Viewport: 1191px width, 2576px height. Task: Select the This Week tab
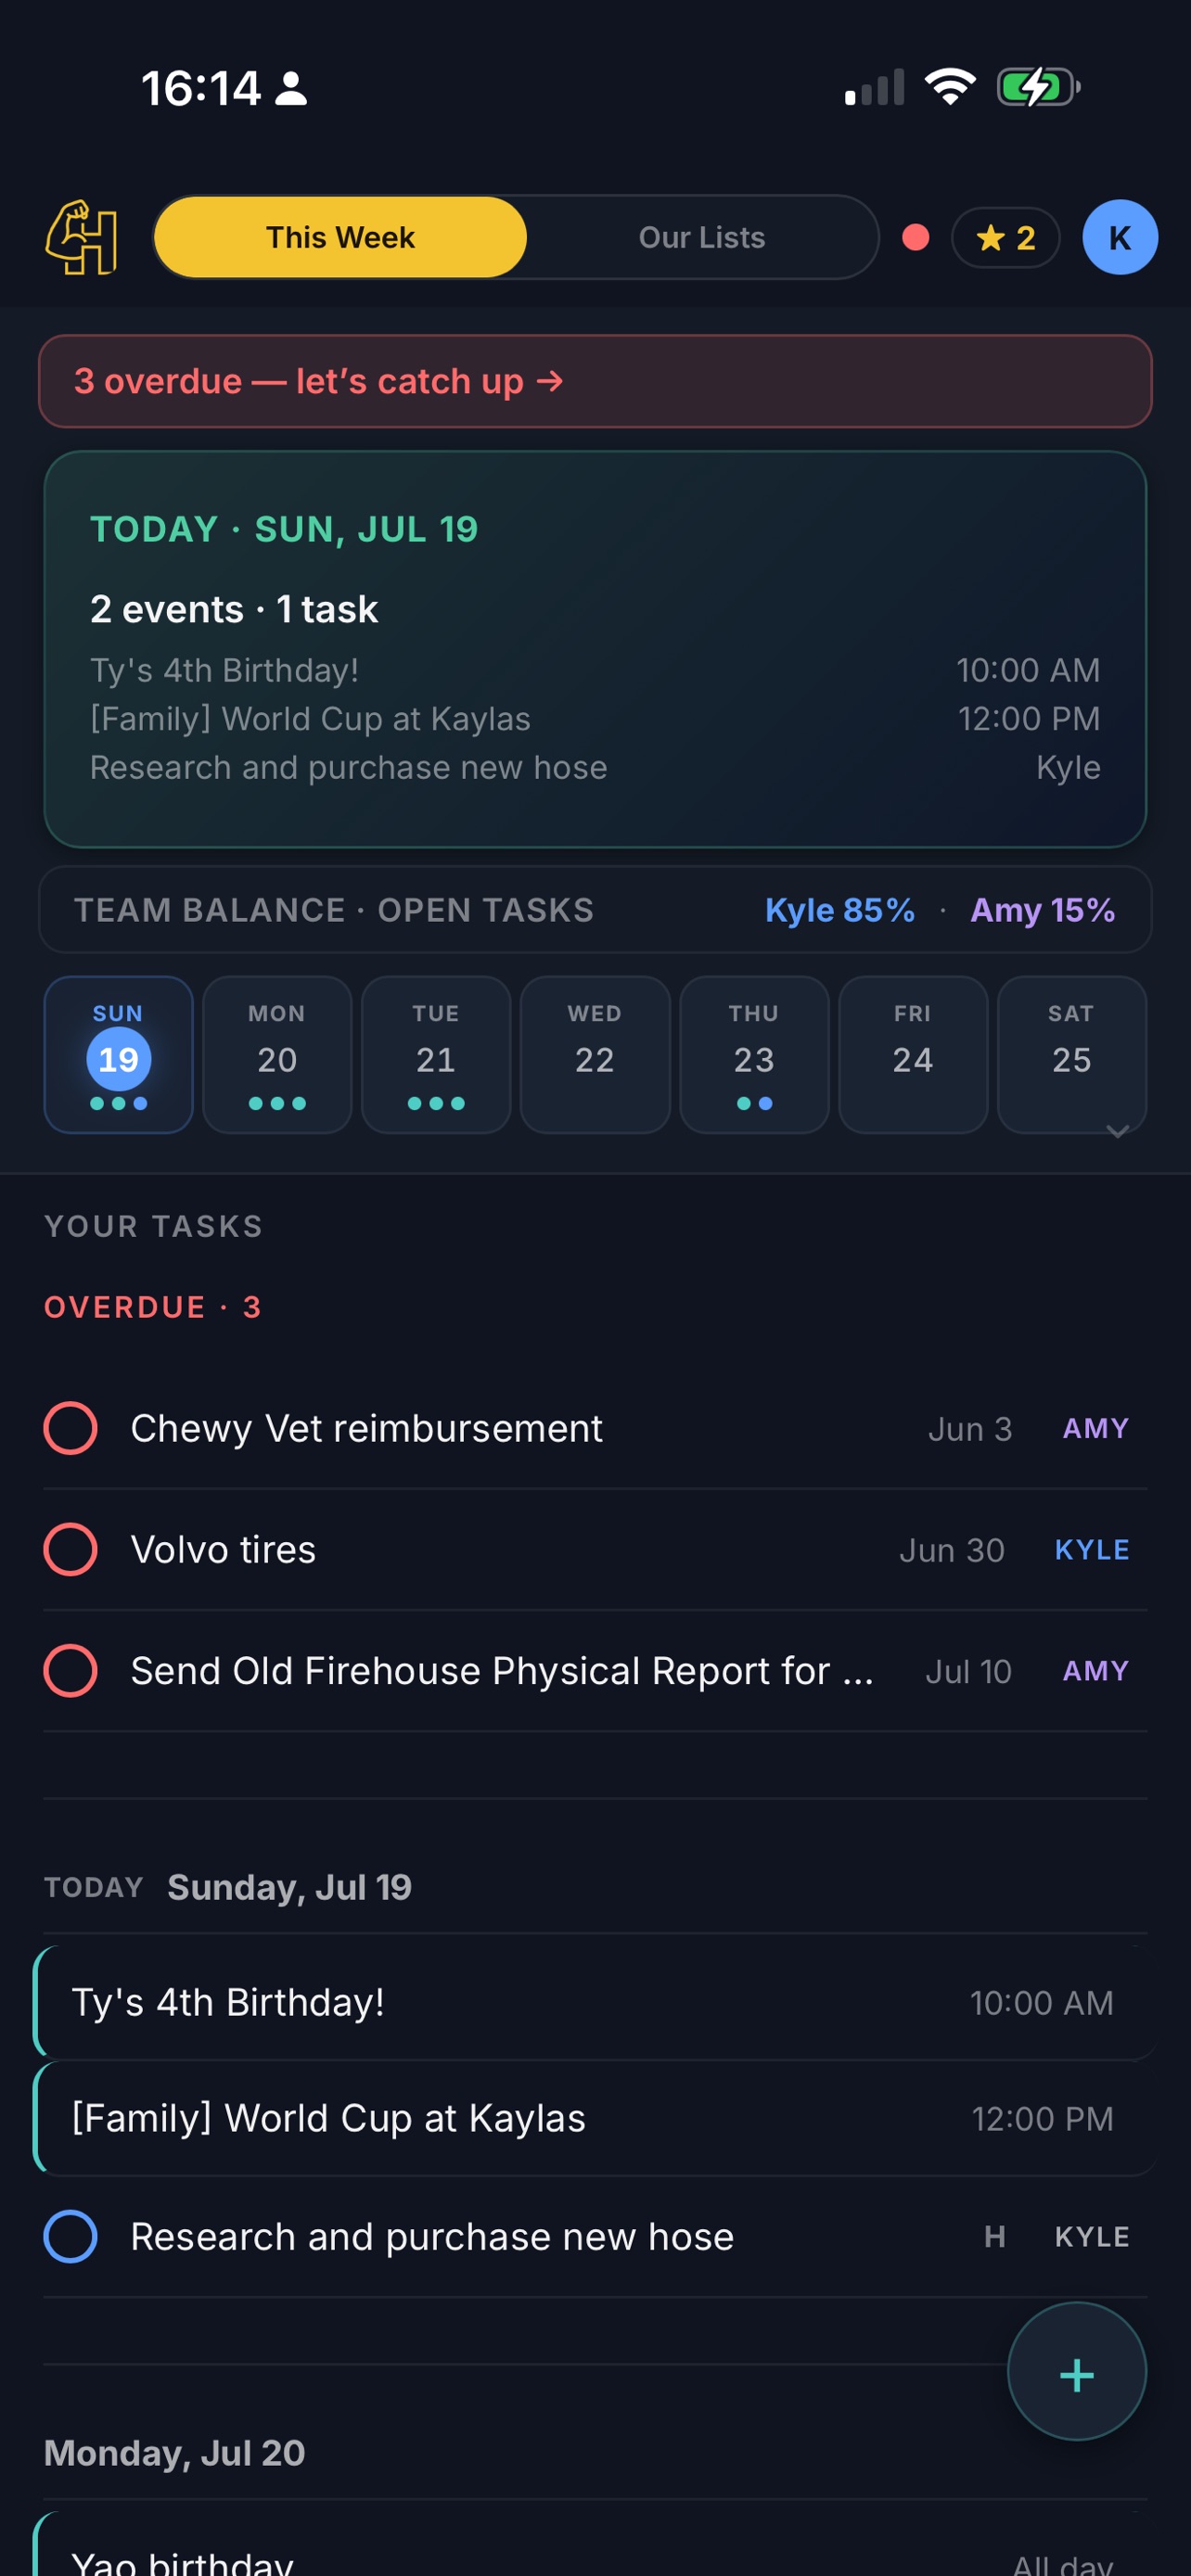pyautogui.click(x=340, y=237)
